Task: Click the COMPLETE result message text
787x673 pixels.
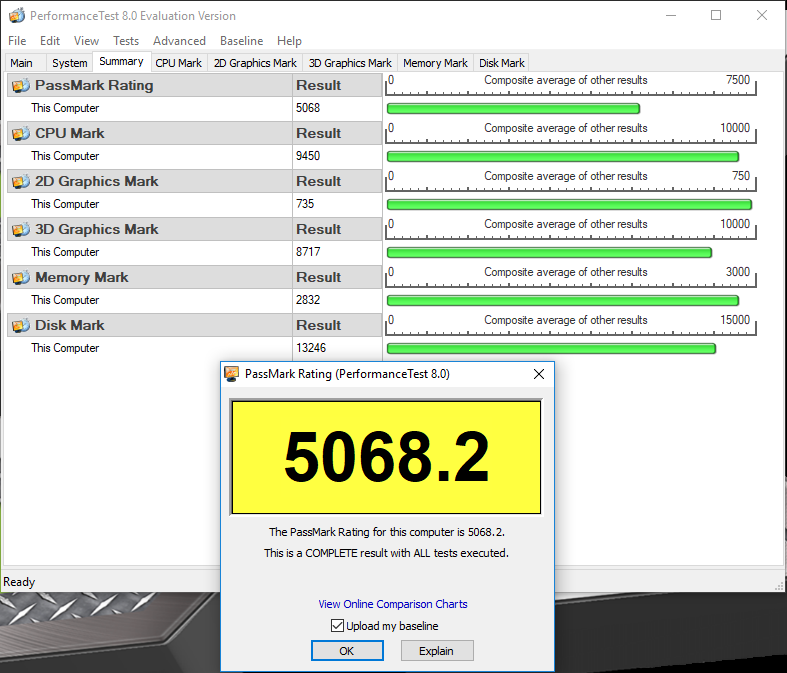Action: [x=386, y=553]
